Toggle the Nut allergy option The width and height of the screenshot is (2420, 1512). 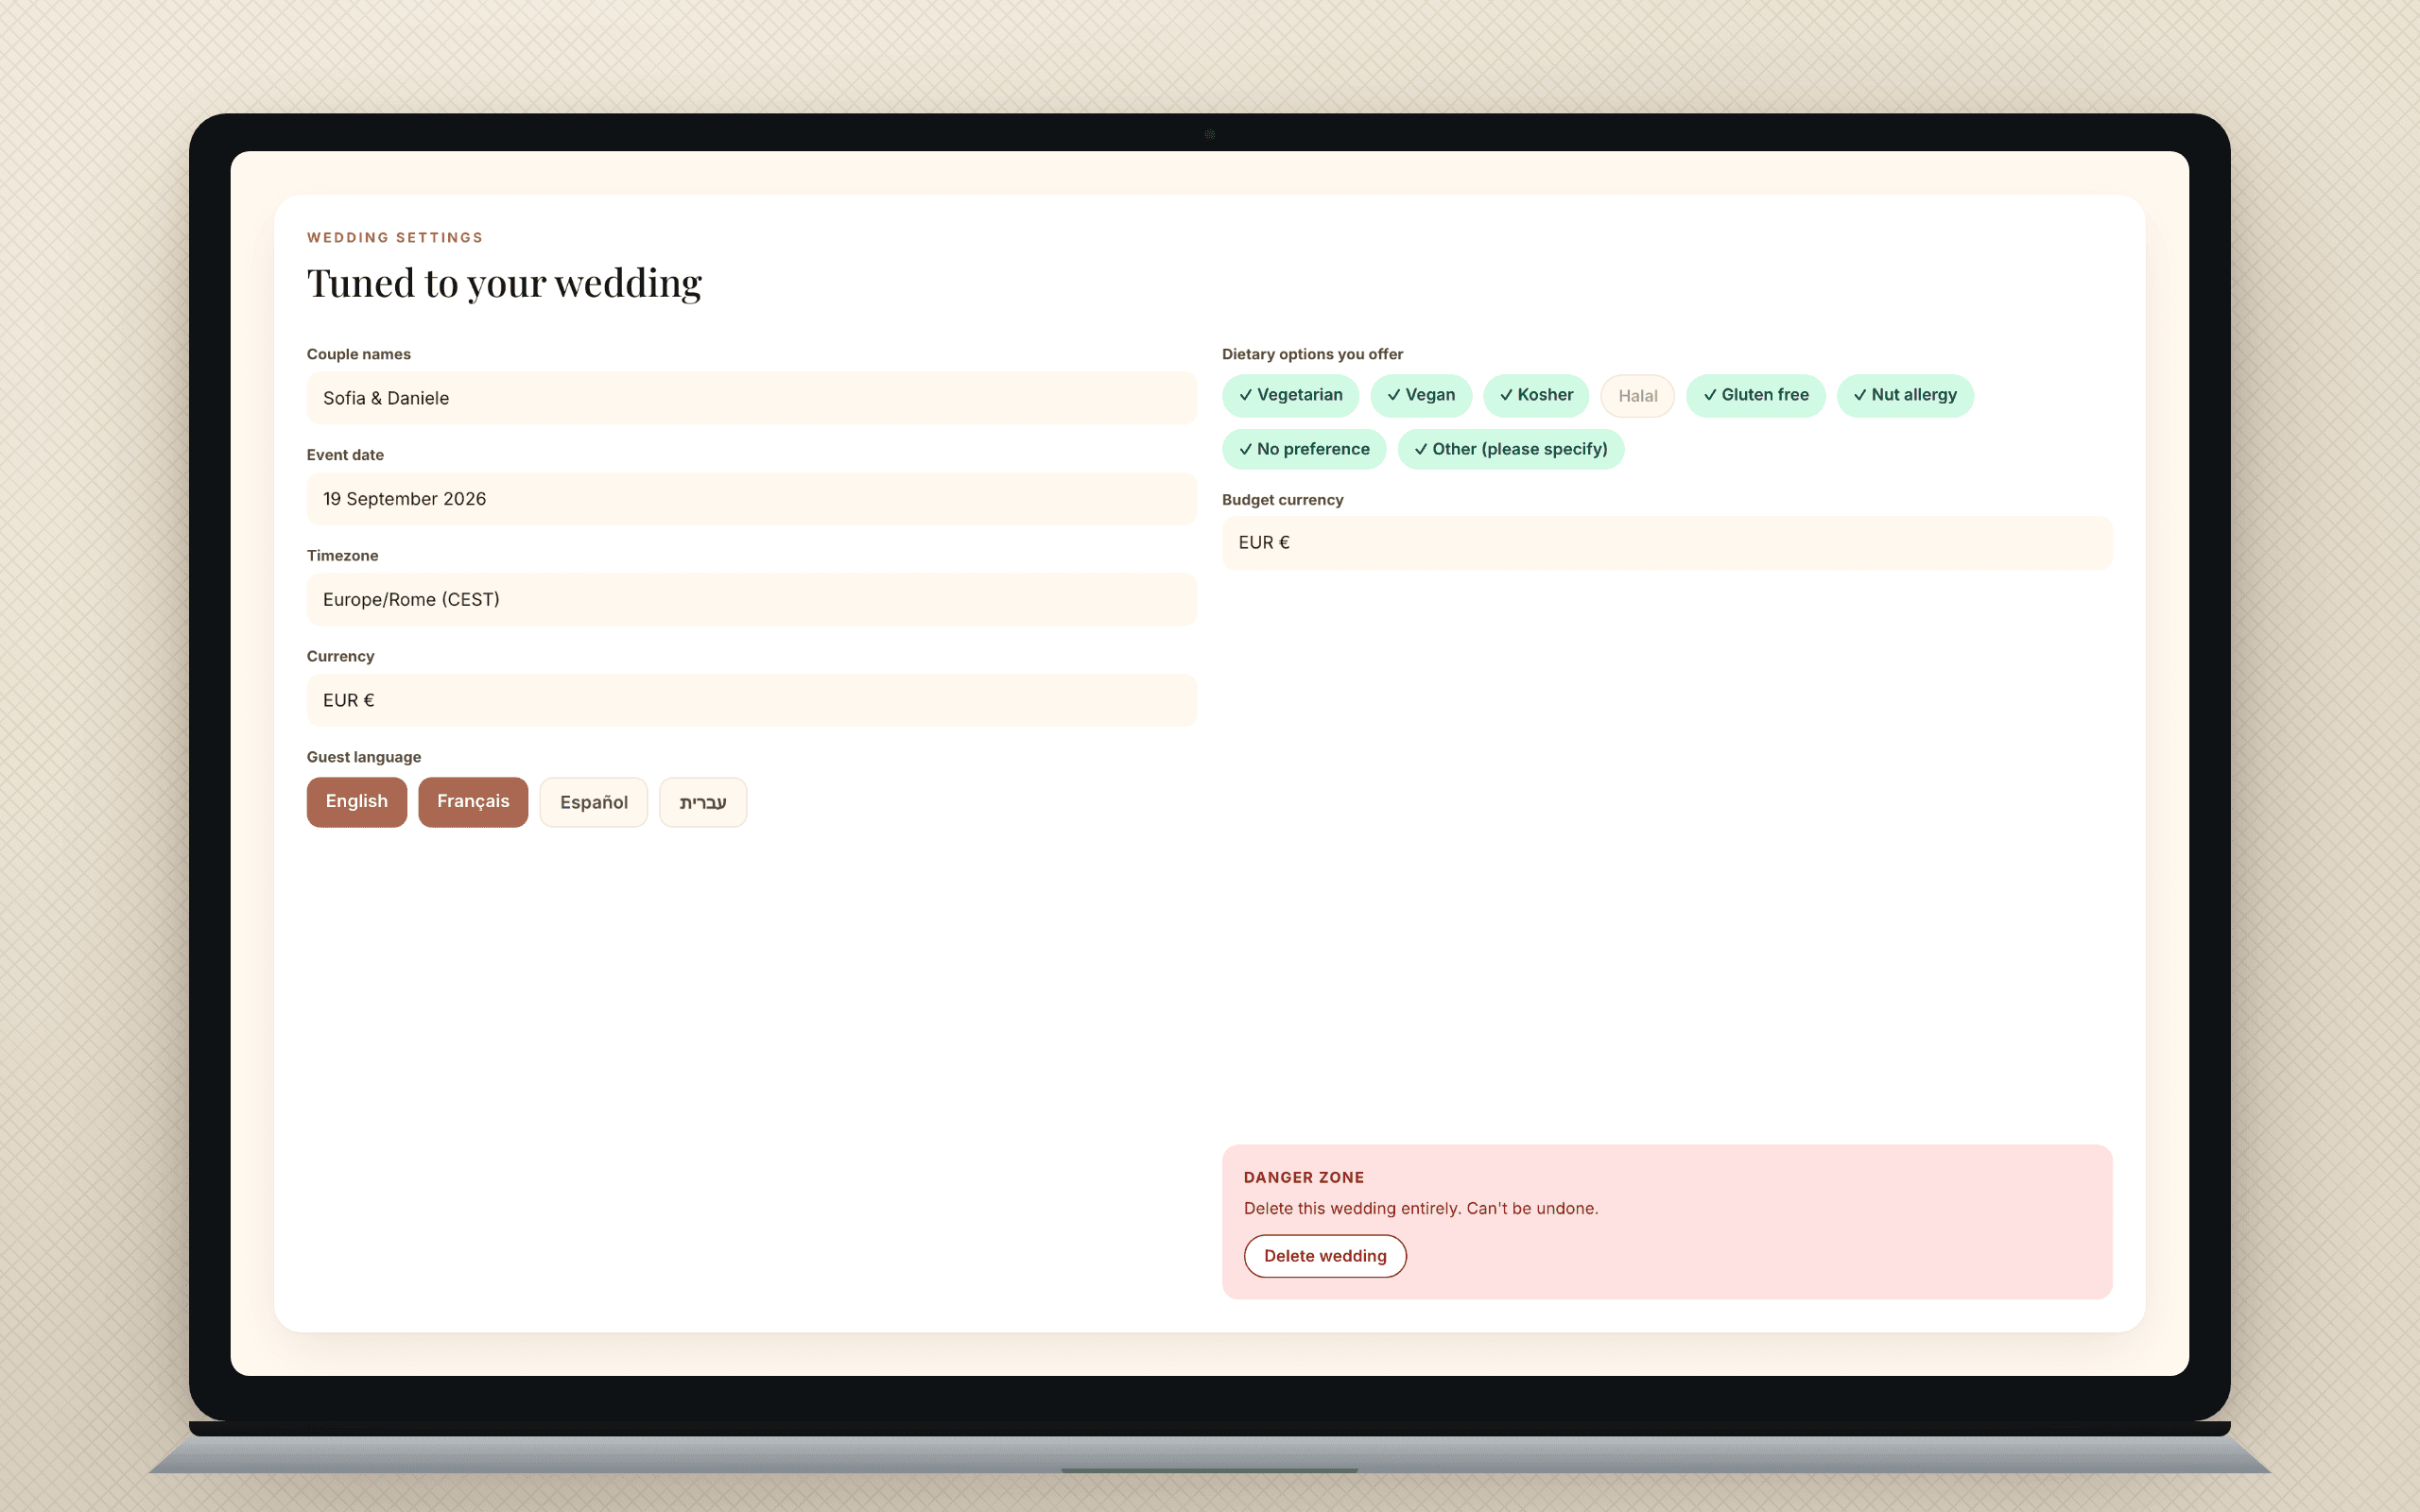pyautogui.click(x=1904, y=395)
